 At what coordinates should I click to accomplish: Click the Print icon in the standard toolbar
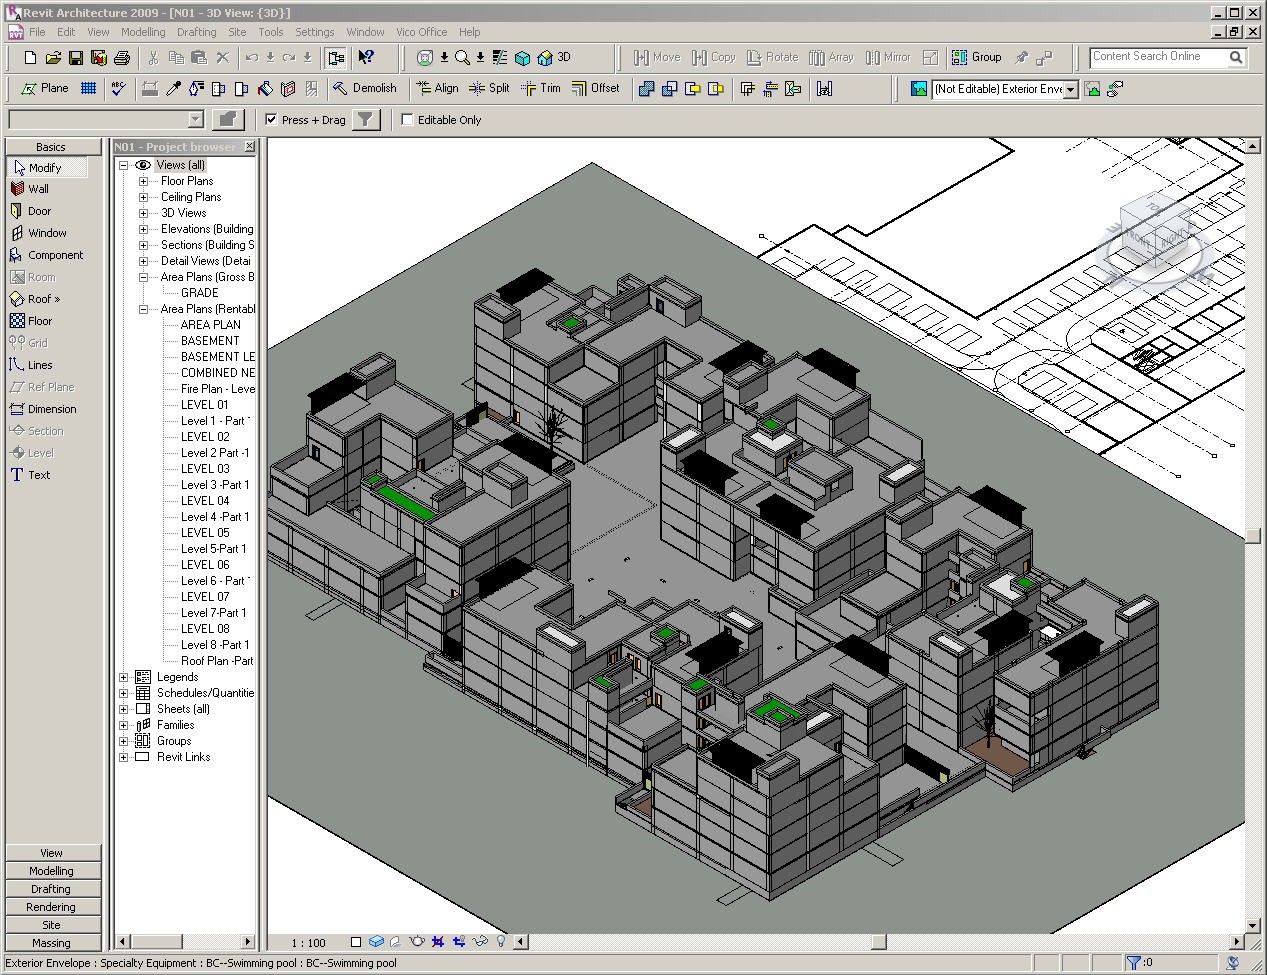(x=122, y=58)
